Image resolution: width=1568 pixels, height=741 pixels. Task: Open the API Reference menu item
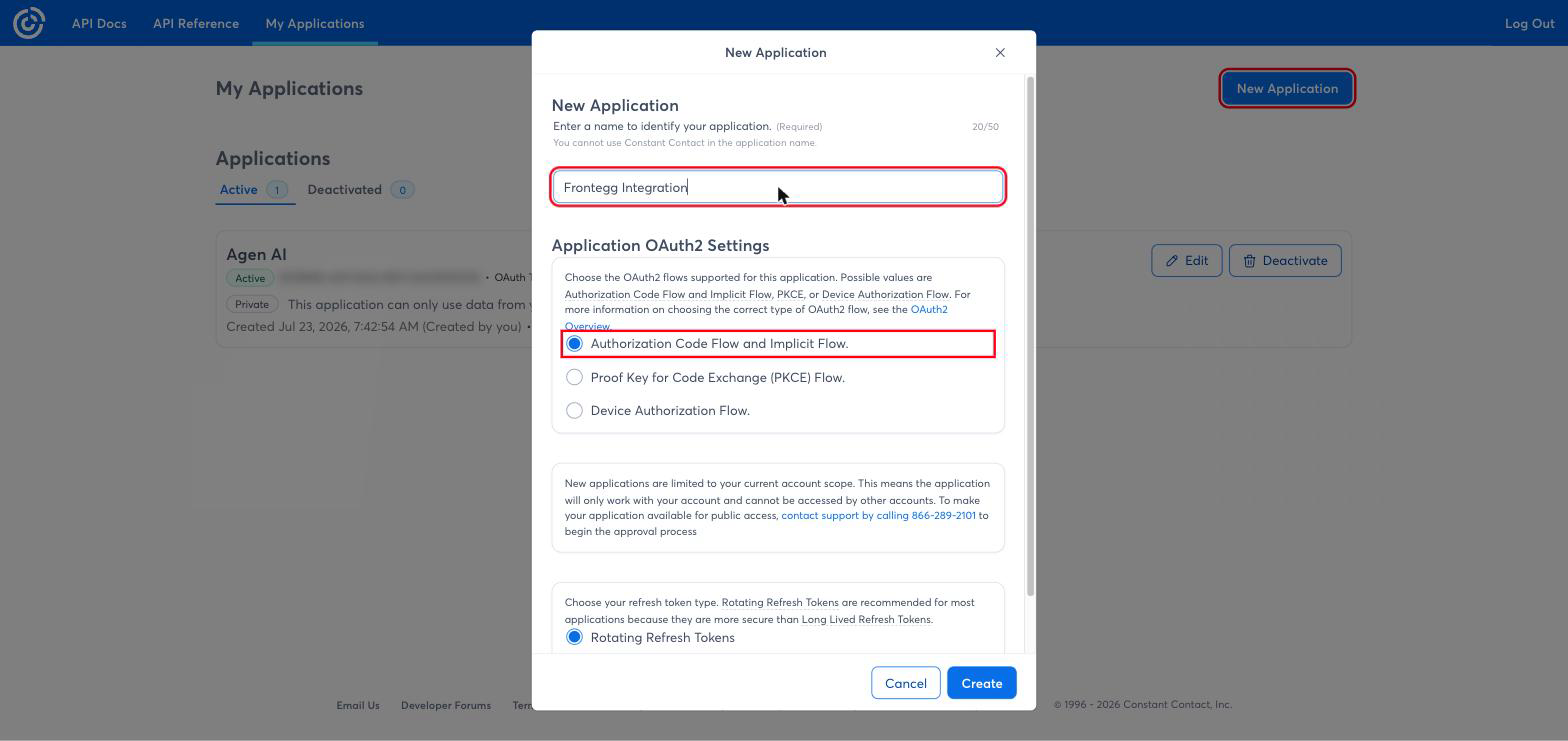point(196,23)
